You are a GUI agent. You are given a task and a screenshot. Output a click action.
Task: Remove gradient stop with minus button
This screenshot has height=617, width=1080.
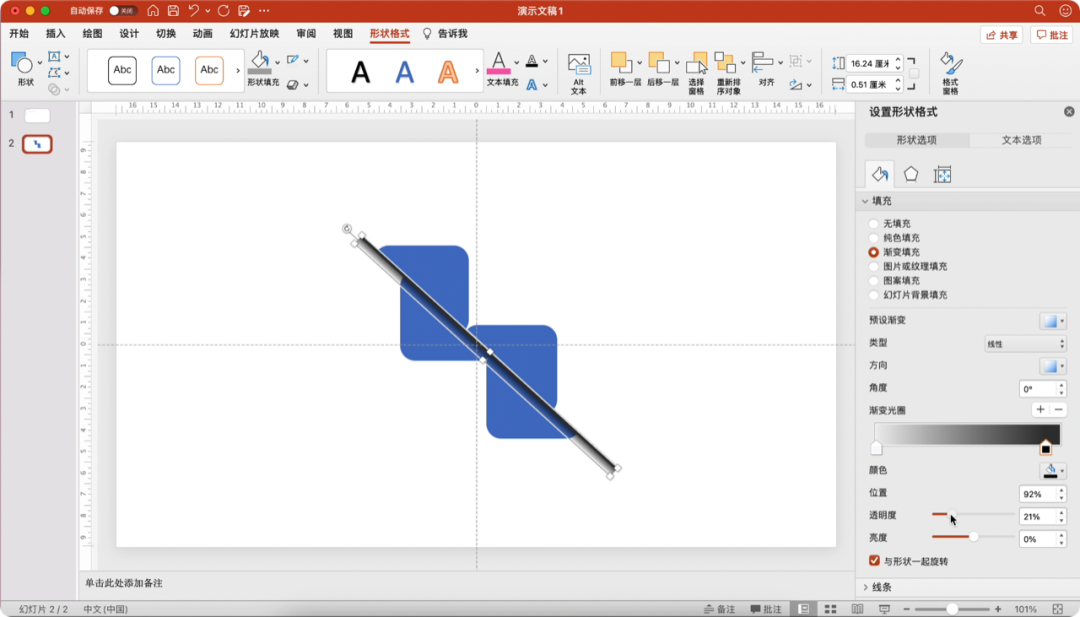tap(1059, 410)
